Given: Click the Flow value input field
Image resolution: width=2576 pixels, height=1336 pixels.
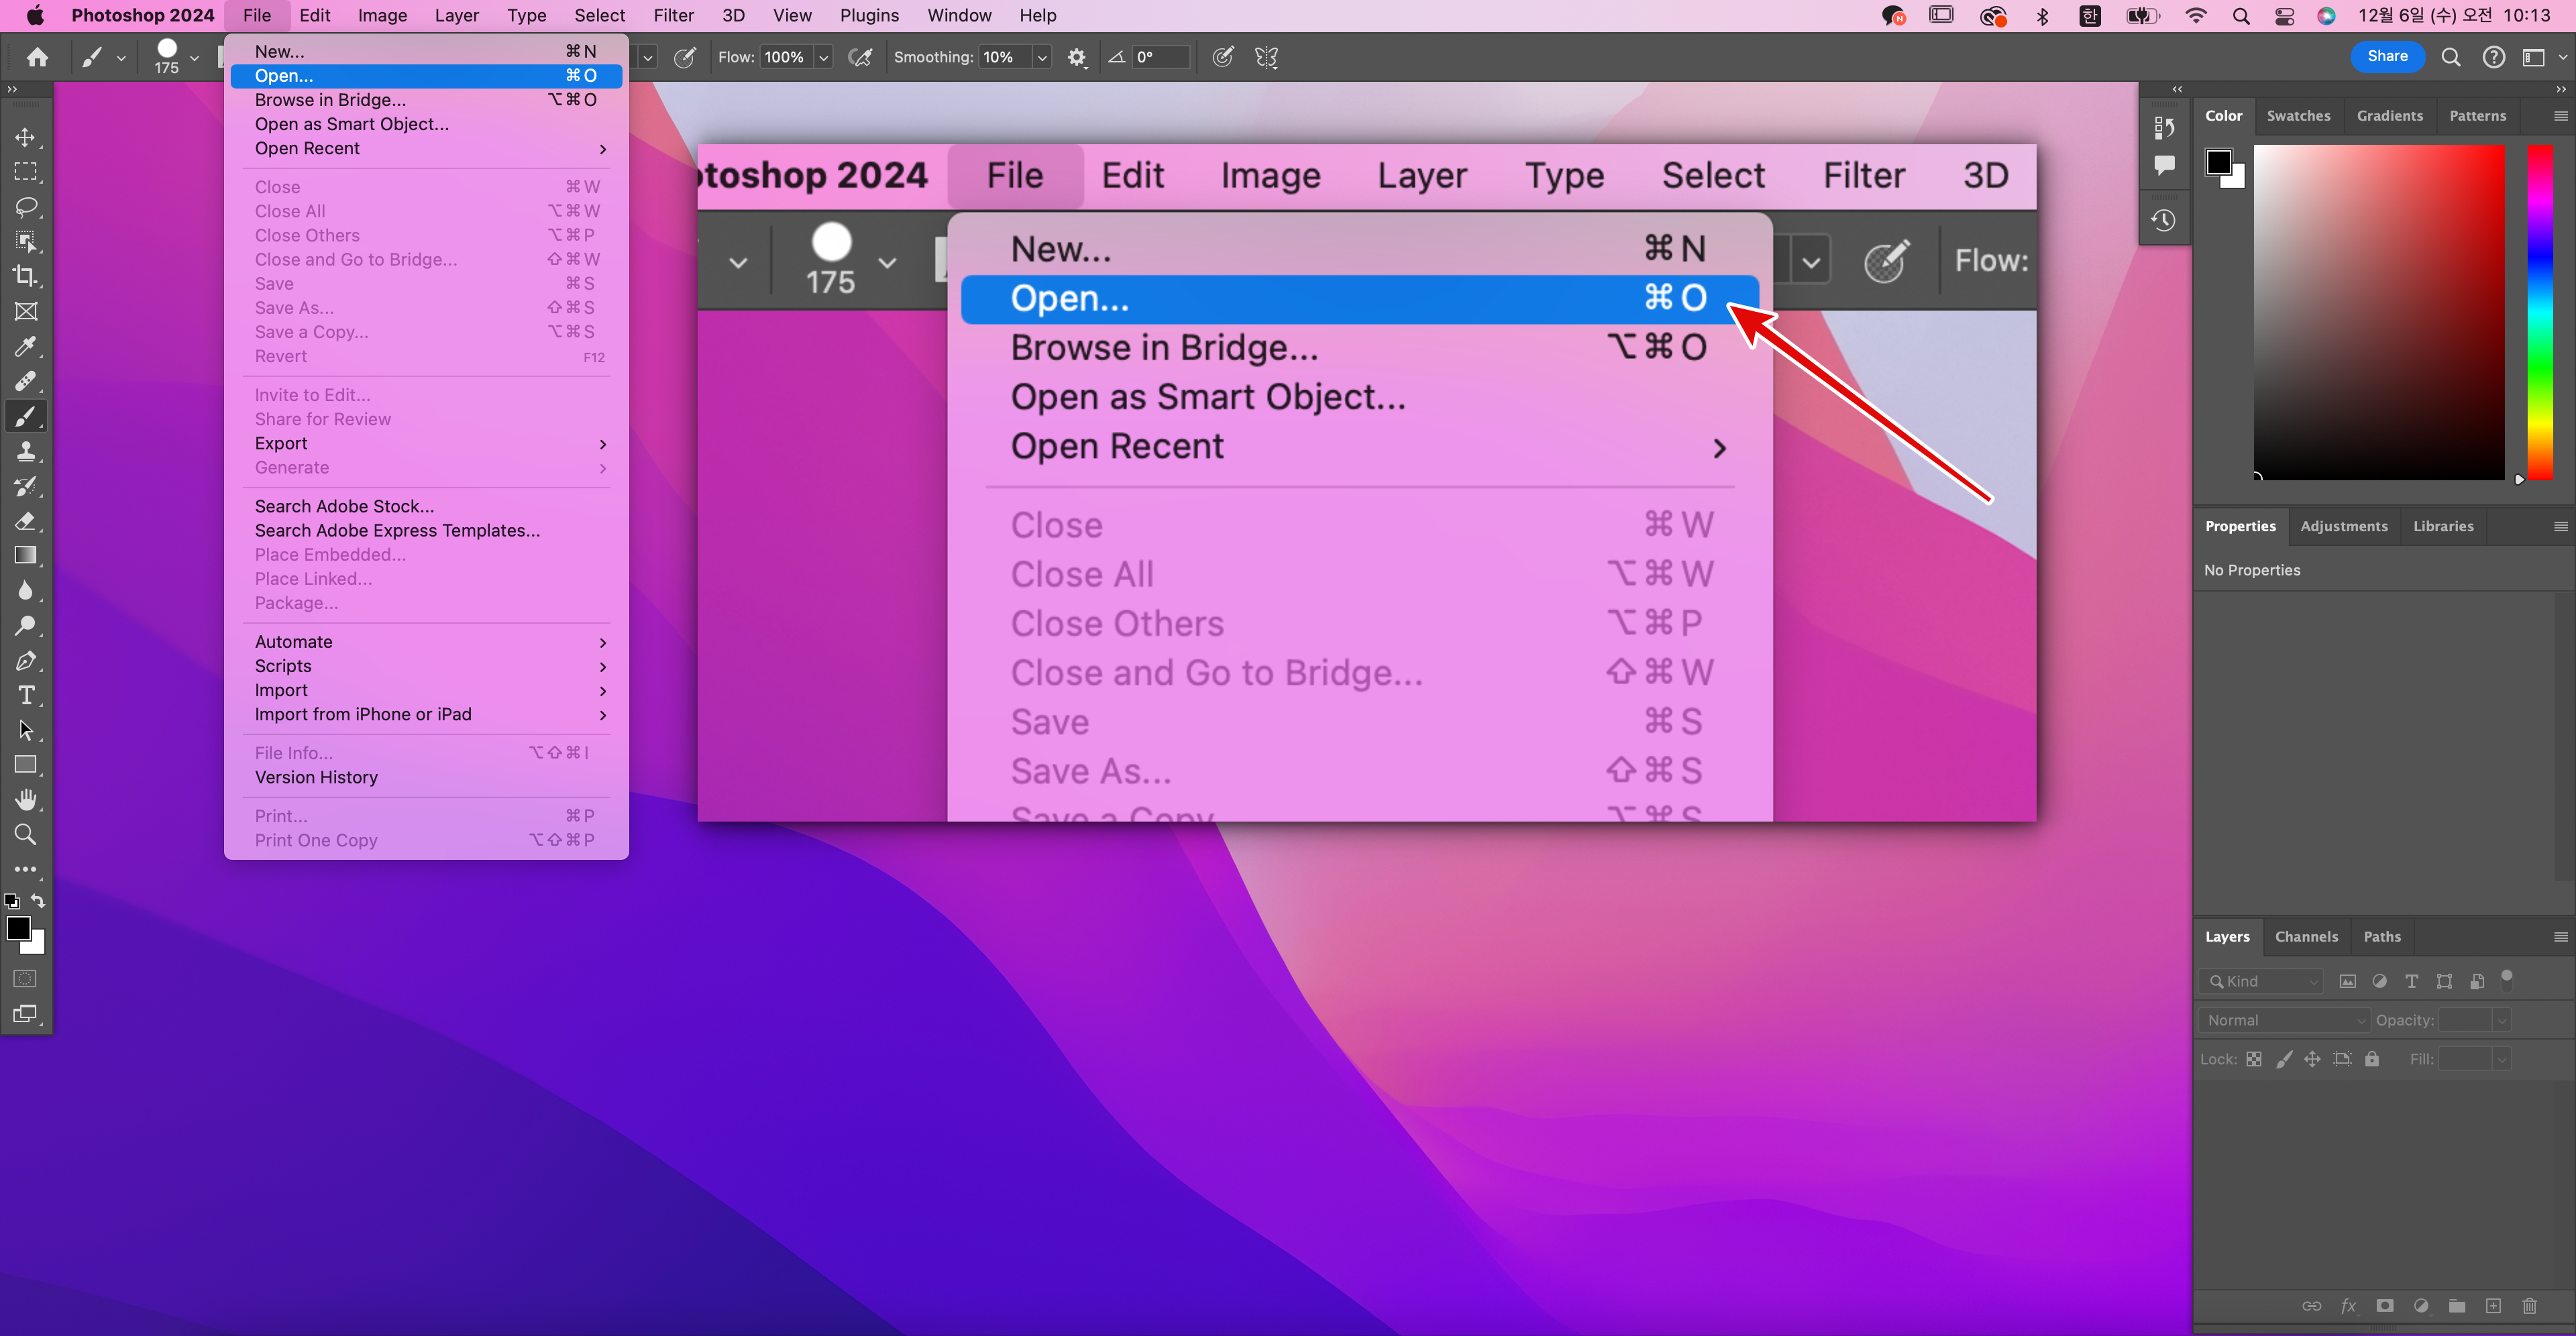Looking at the screenshot, I should pos(786,57).
